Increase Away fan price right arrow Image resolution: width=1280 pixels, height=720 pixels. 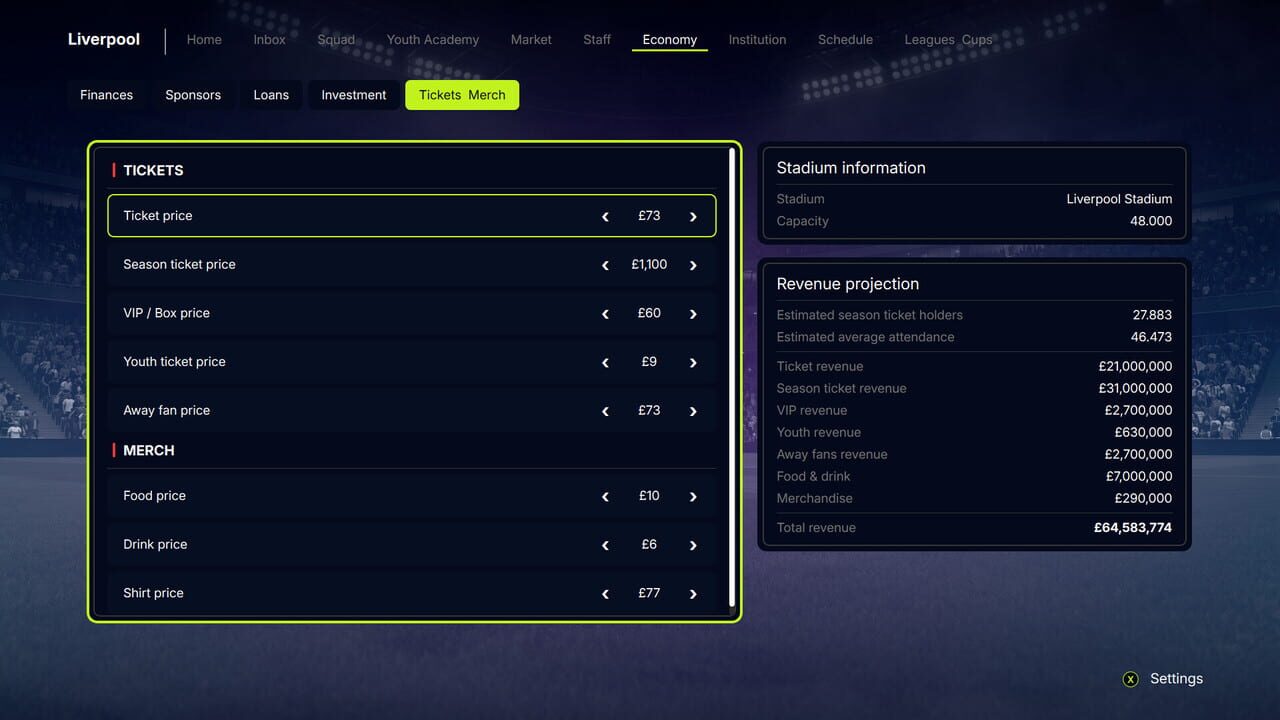pos(693,411)
